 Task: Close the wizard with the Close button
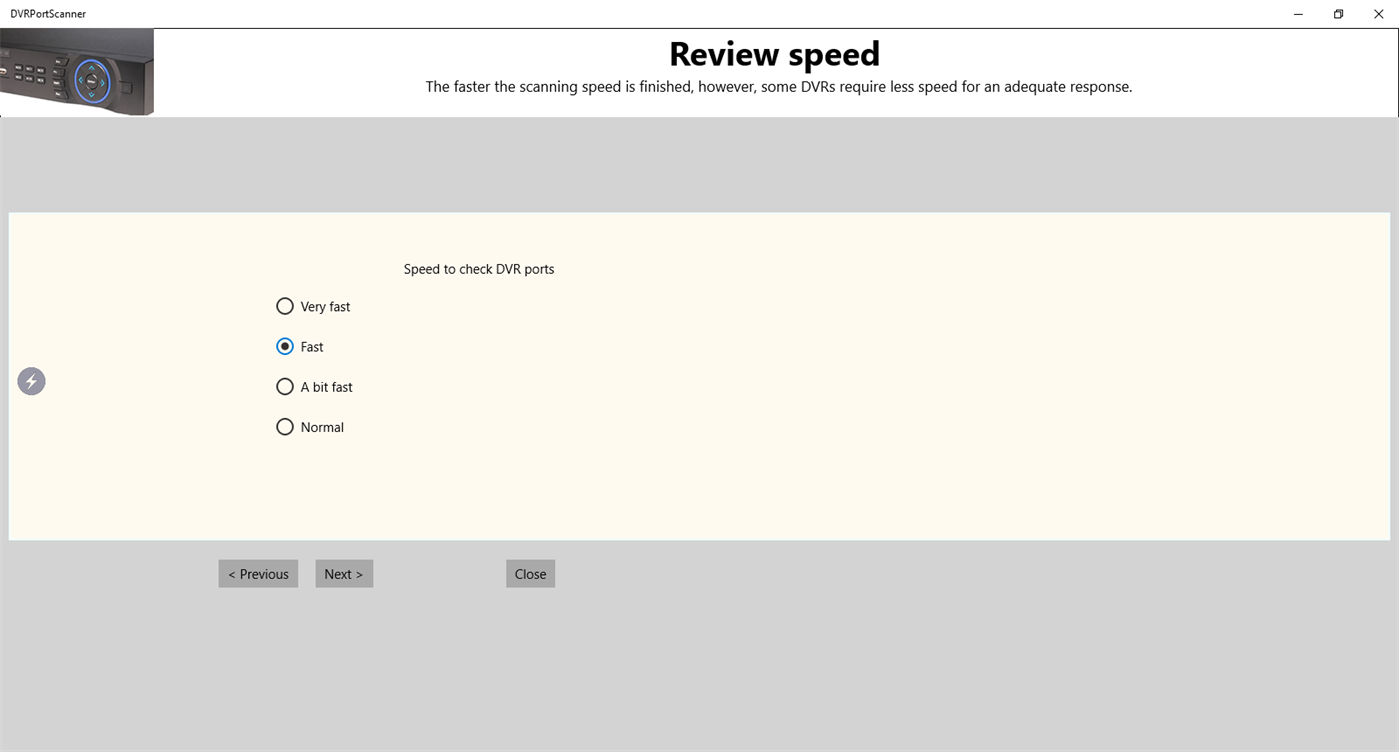click(530, 573)
